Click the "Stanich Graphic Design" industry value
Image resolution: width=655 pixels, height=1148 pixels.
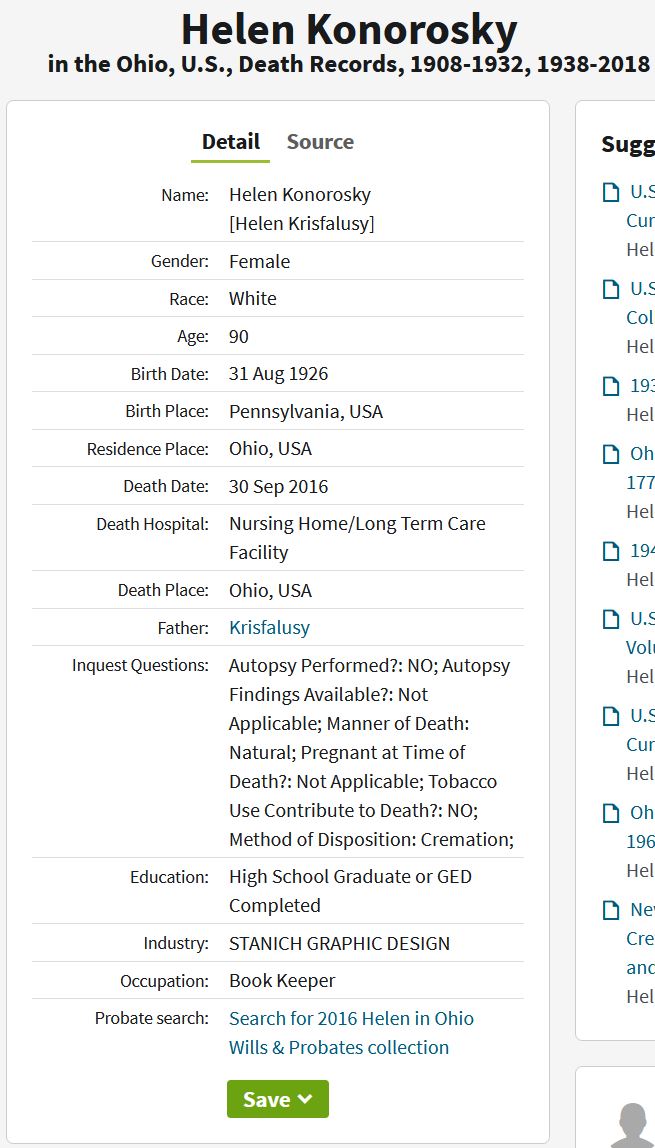(339, 943)
